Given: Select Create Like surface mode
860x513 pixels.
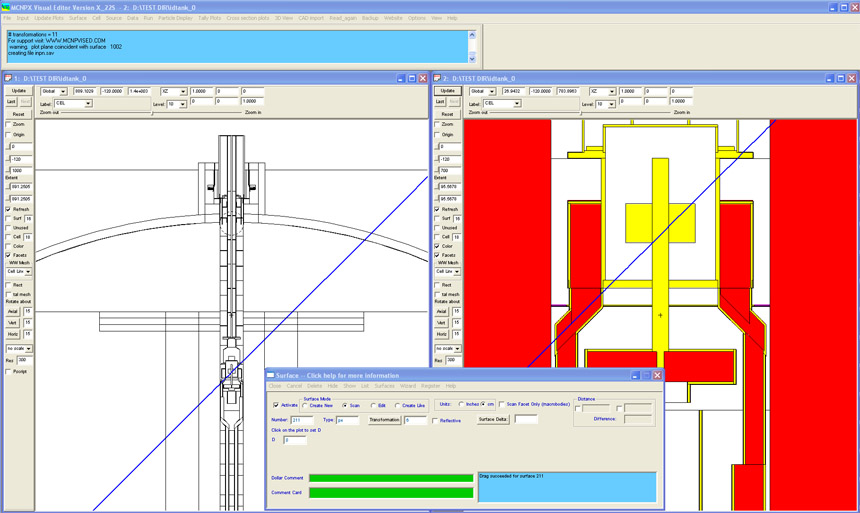Looking at the screenshot, I should click(x=398, y=405).
